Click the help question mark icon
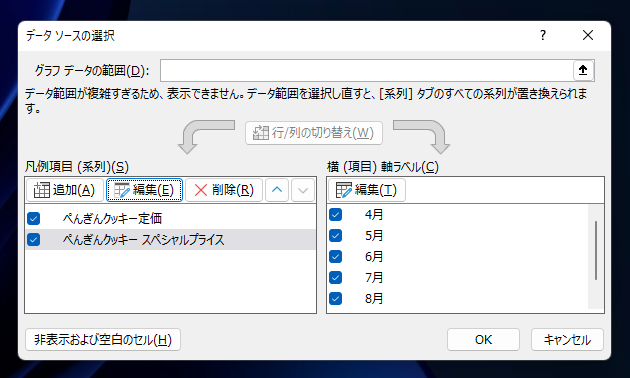Screen dimensions: 630x378 [x=543, y=35]
